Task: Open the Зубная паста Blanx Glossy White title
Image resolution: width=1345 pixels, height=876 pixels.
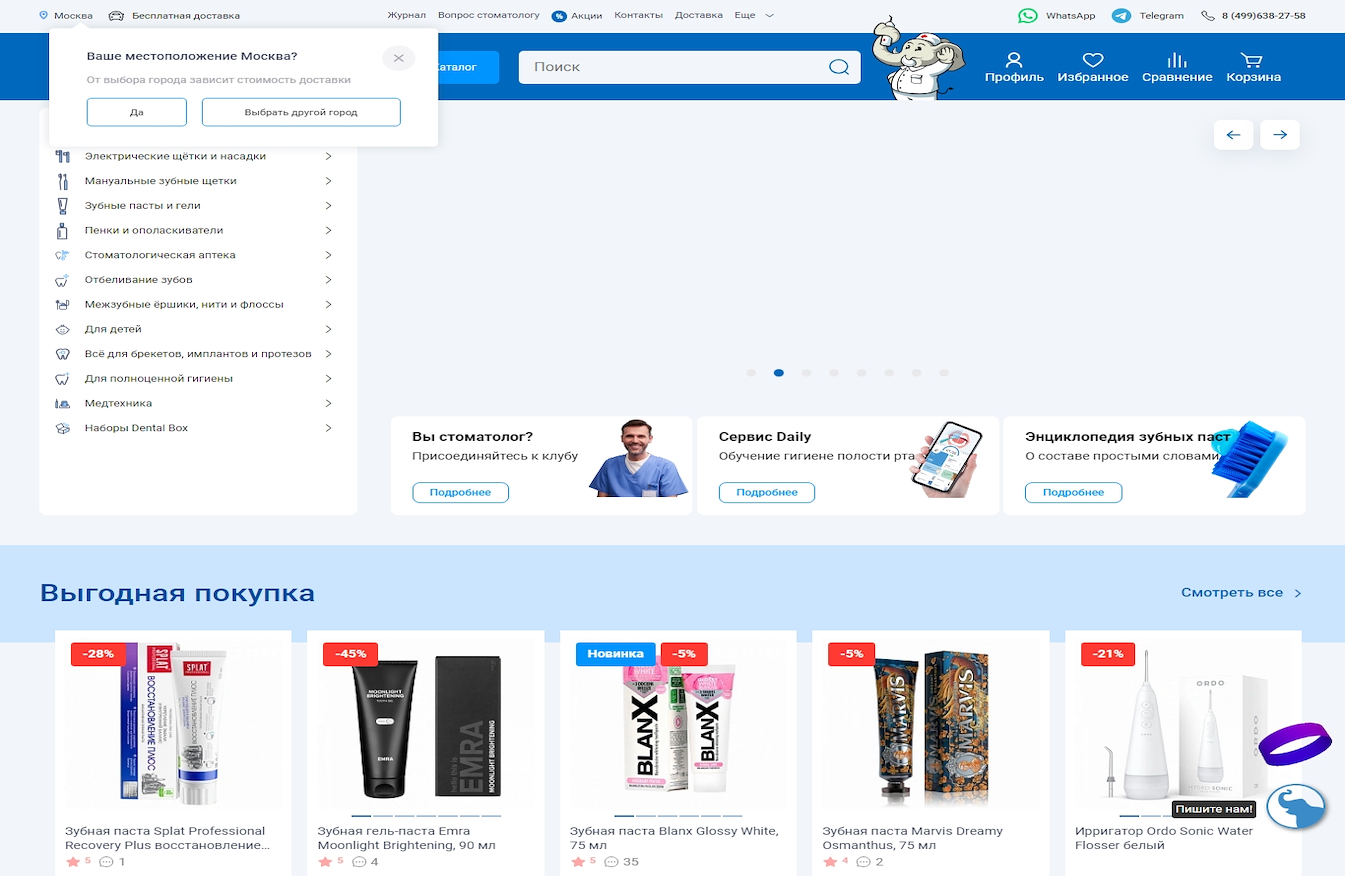Action: point(674,838)
